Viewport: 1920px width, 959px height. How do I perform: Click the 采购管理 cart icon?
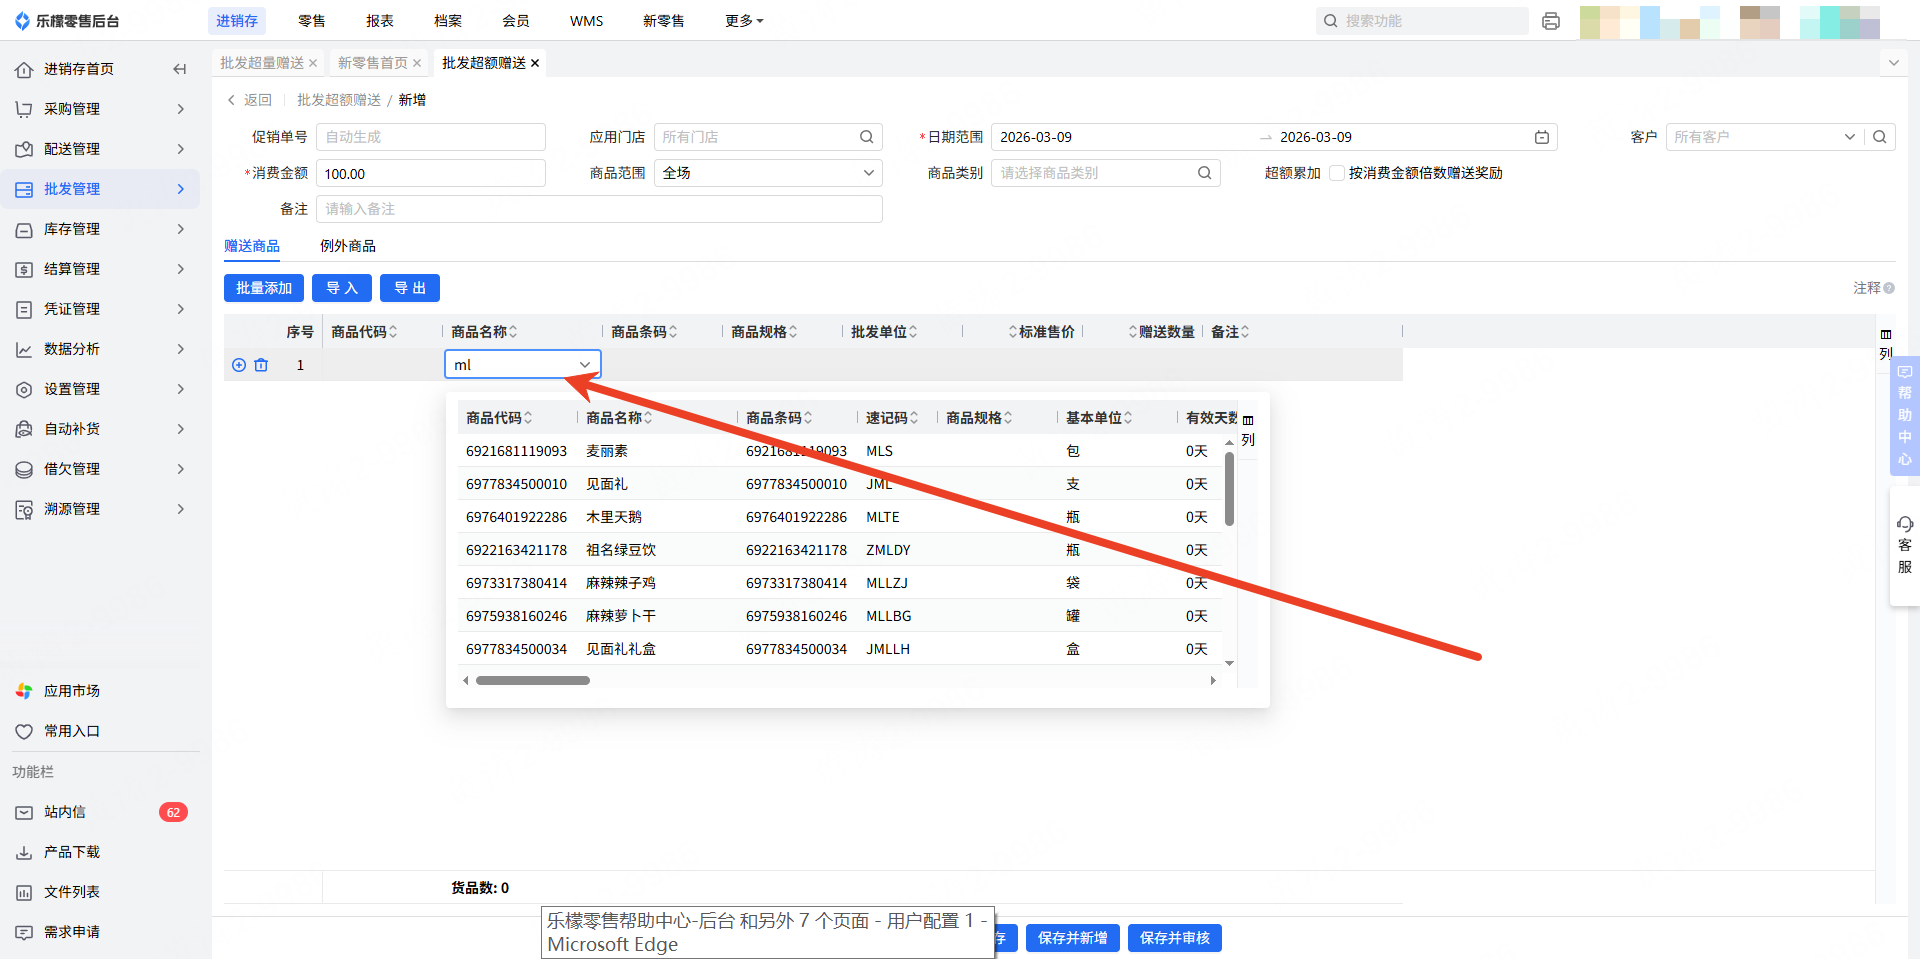pos(24,109)
